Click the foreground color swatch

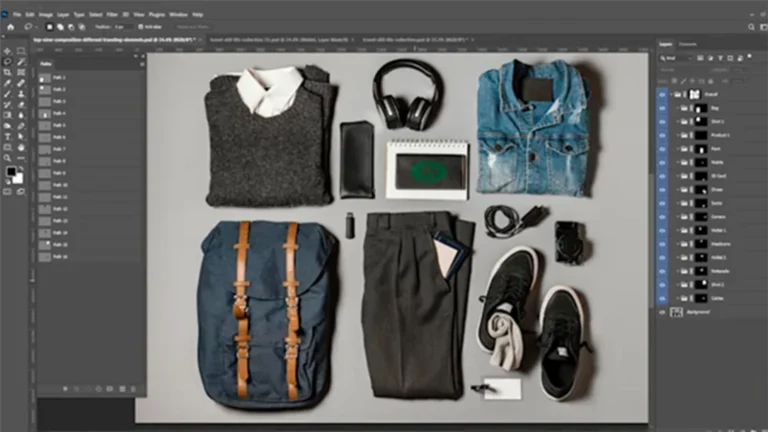coord(11,171)
